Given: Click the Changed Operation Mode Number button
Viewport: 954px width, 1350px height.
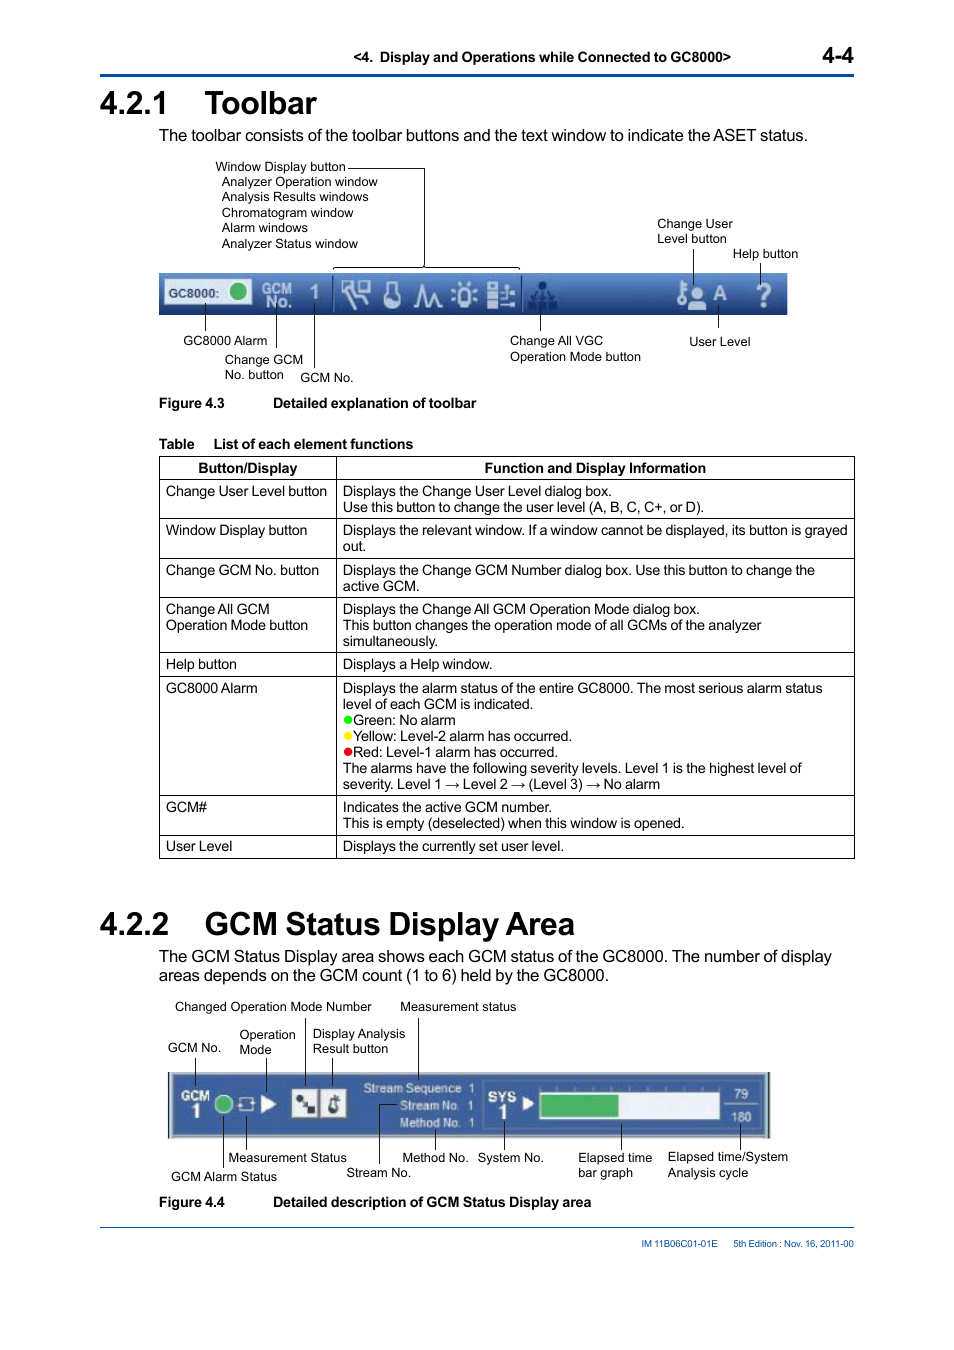Looking at the screenshot, I should (x=304, y=1103).
